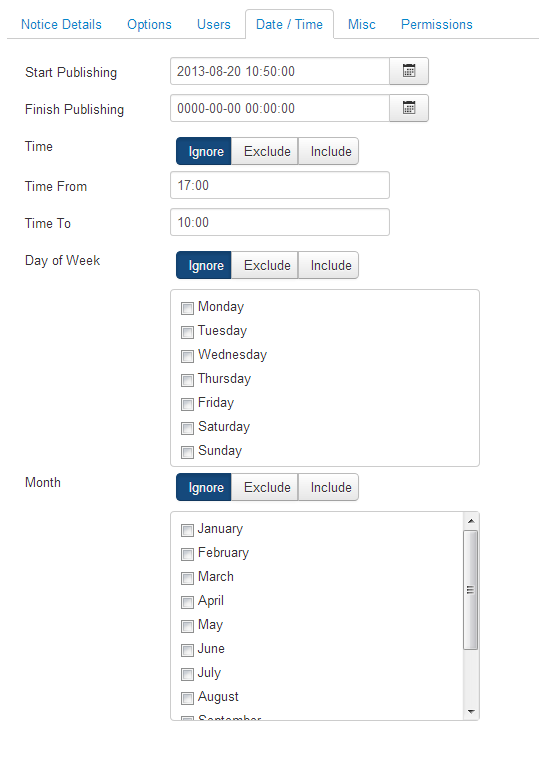Viewport: 539px width, 757px height.
Task: Click the Start Publishing date field
Action: pos(280,71)
